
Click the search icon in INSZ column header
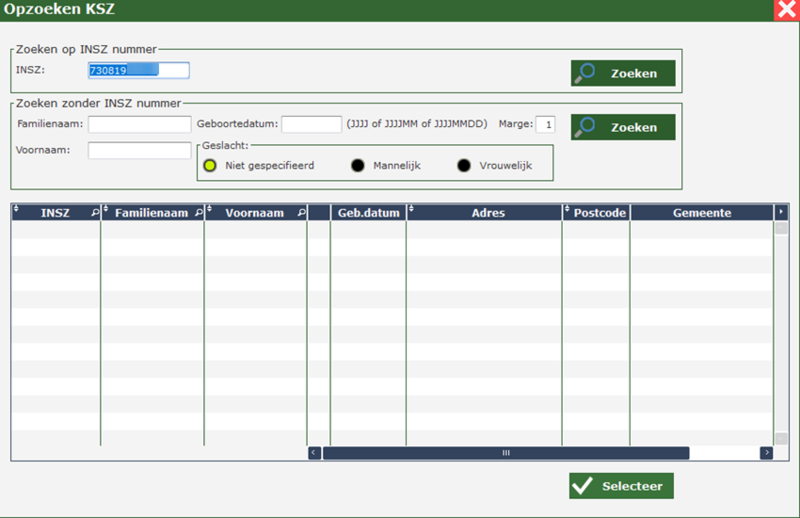coord(94,213)
